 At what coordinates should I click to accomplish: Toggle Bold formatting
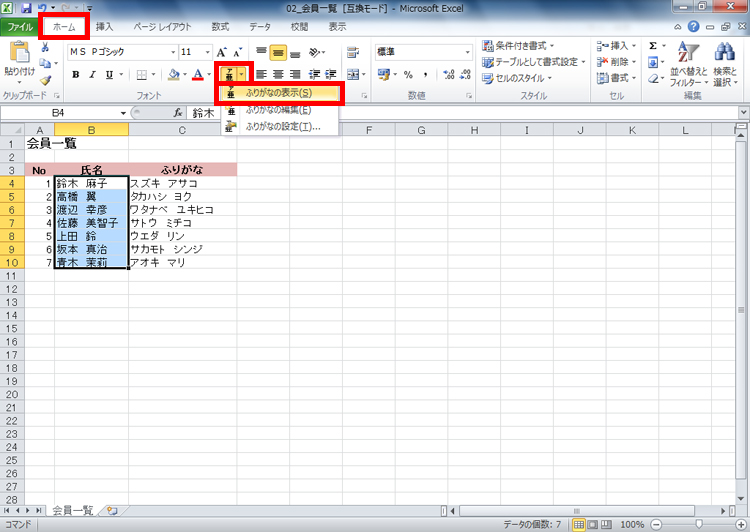point(76,75)
